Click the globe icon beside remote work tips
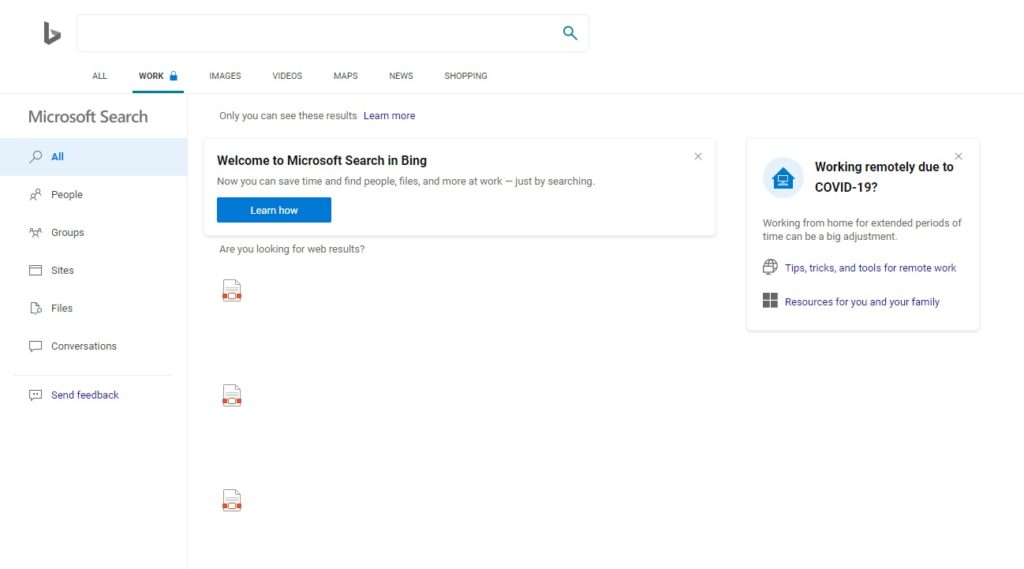This screenshot has width=1024, height=569. 770,267
